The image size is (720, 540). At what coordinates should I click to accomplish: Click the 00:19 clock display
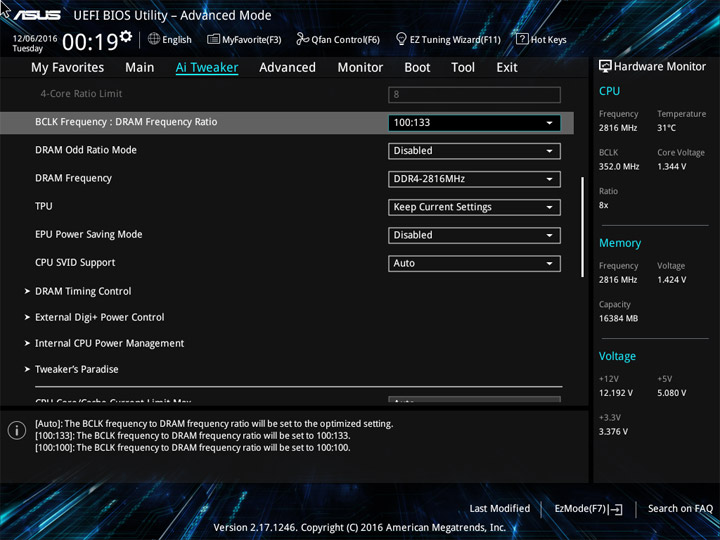90,42
